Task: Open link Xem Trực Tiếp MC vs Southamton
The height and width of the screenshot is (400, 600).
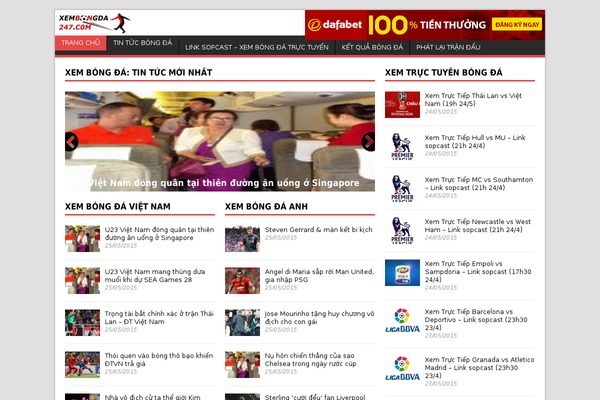Action: [479, 184]
